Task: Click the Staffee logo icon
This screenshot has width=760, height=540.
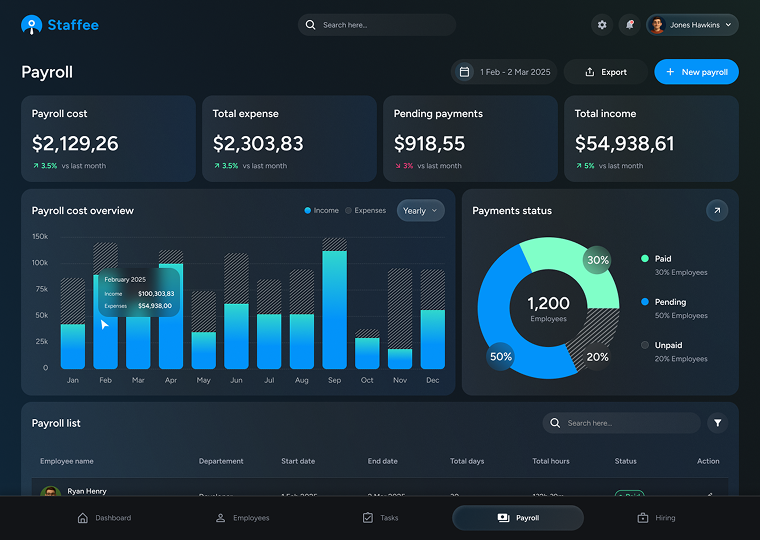Action: click(x=32, y=25)
